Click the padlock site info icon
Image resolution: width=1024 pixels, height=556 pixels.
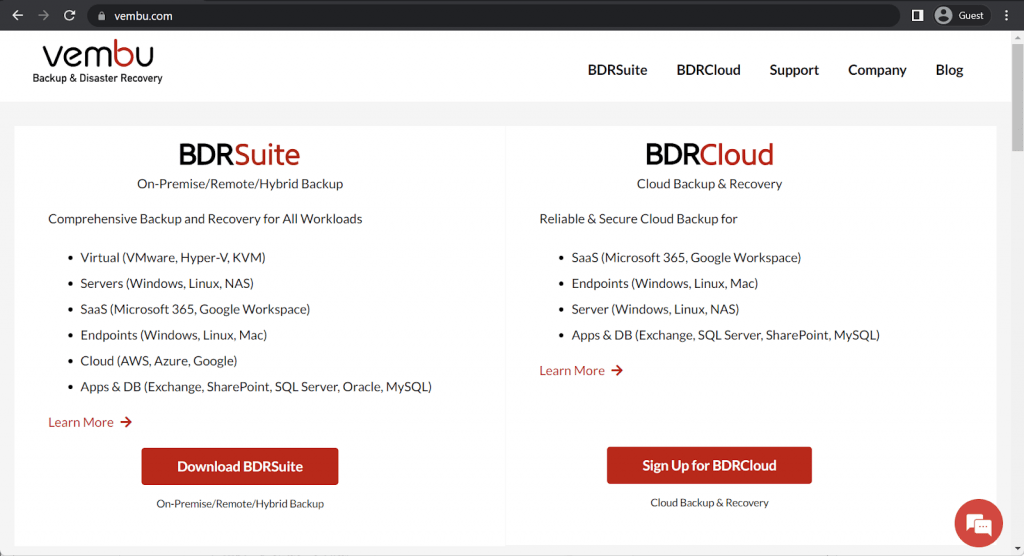click(101, 16)
